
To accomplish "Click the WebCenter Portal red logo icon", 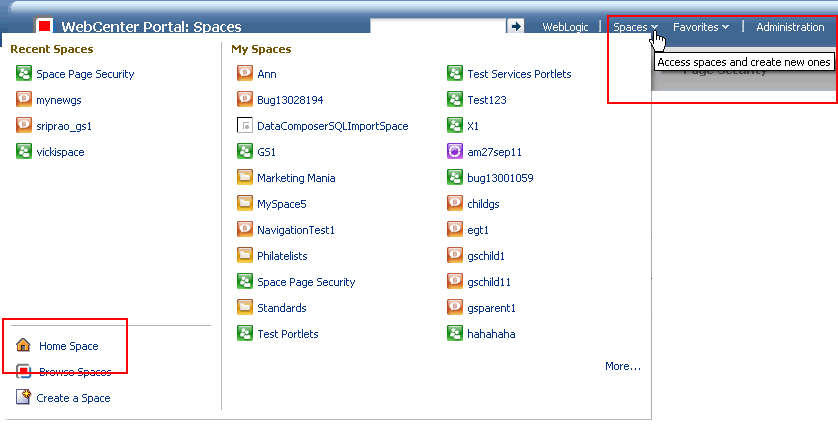I will (x=44, y=25).
